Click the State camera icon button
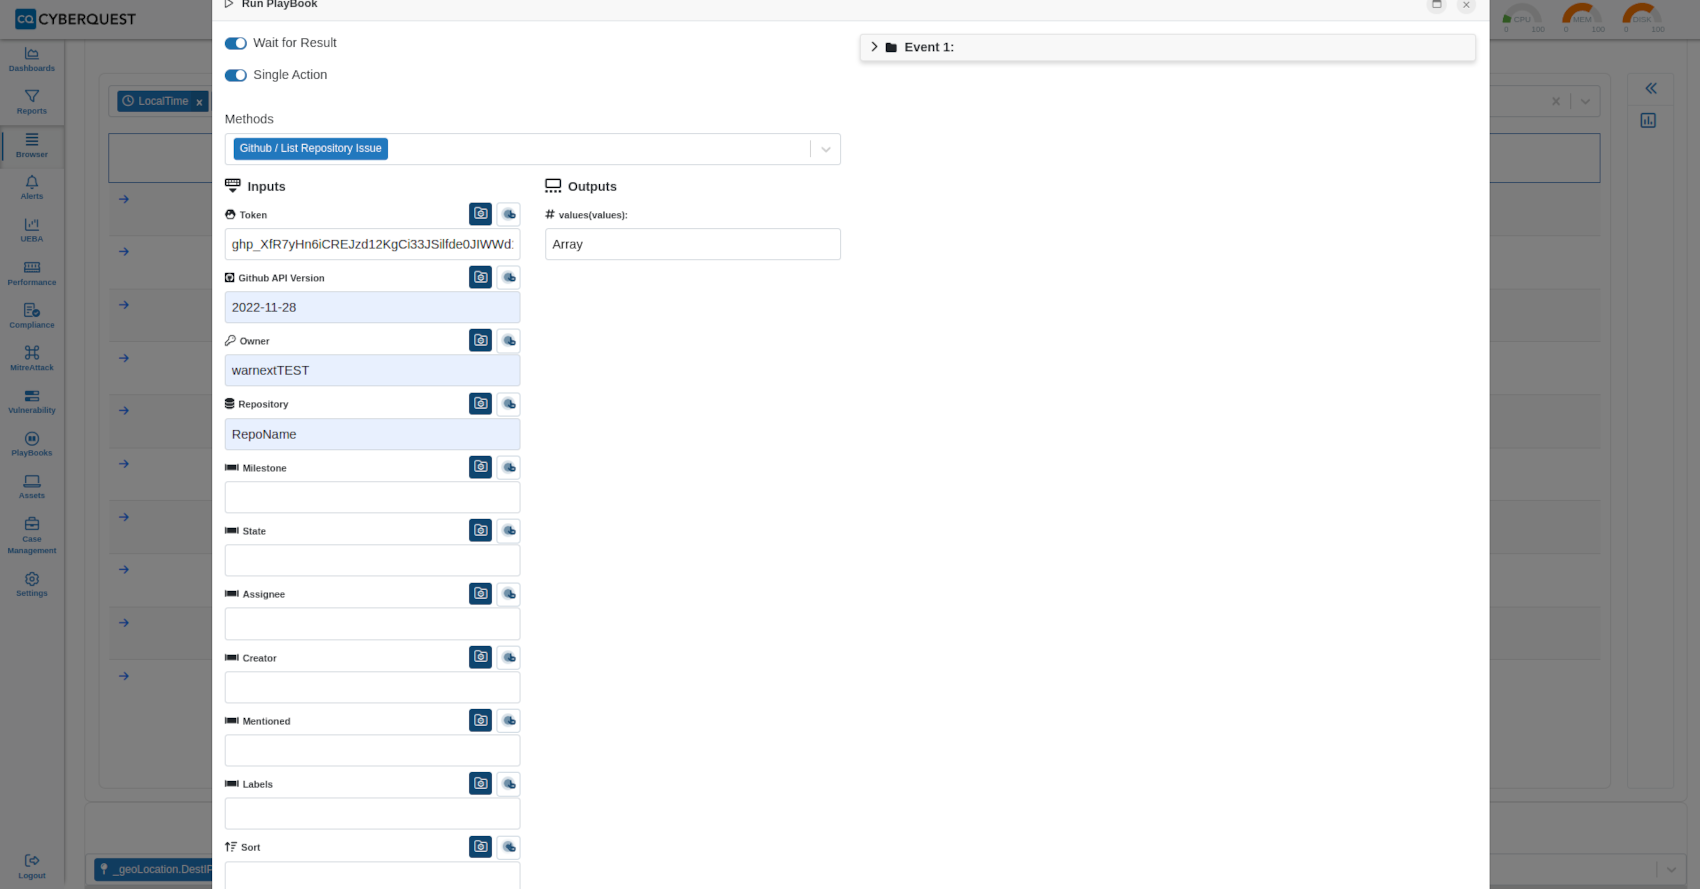The height and width of the screenshot is (889, 1700). [481, 530]
